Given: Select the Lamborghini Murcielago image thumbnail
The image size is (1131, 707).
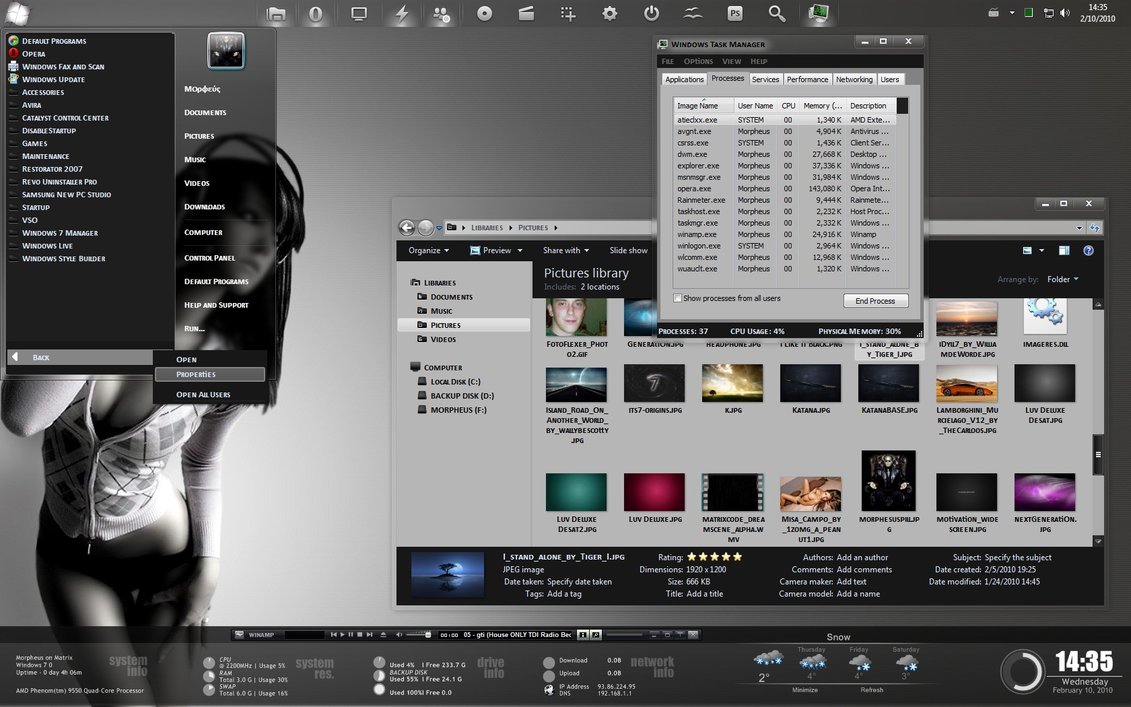Looking at the screenshot, I should pyautogui.click(x=966, y=383).
